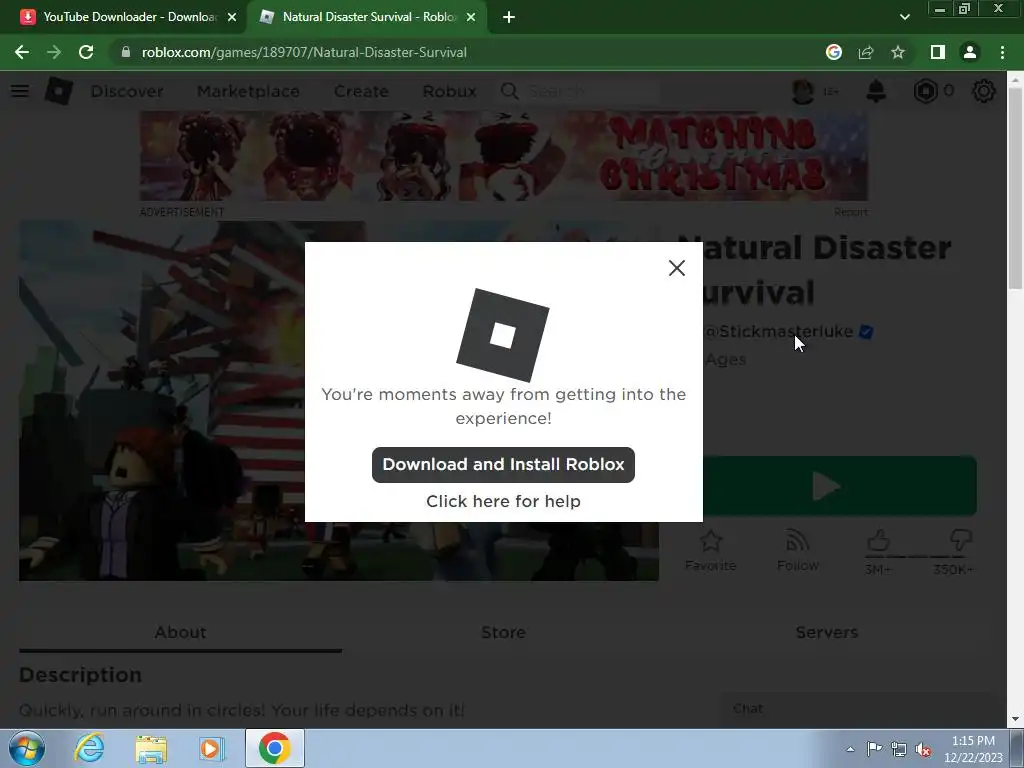Viewport: 1024px width, 768px height.
Task: Follow the game
Action: click(x=797, y=549)
